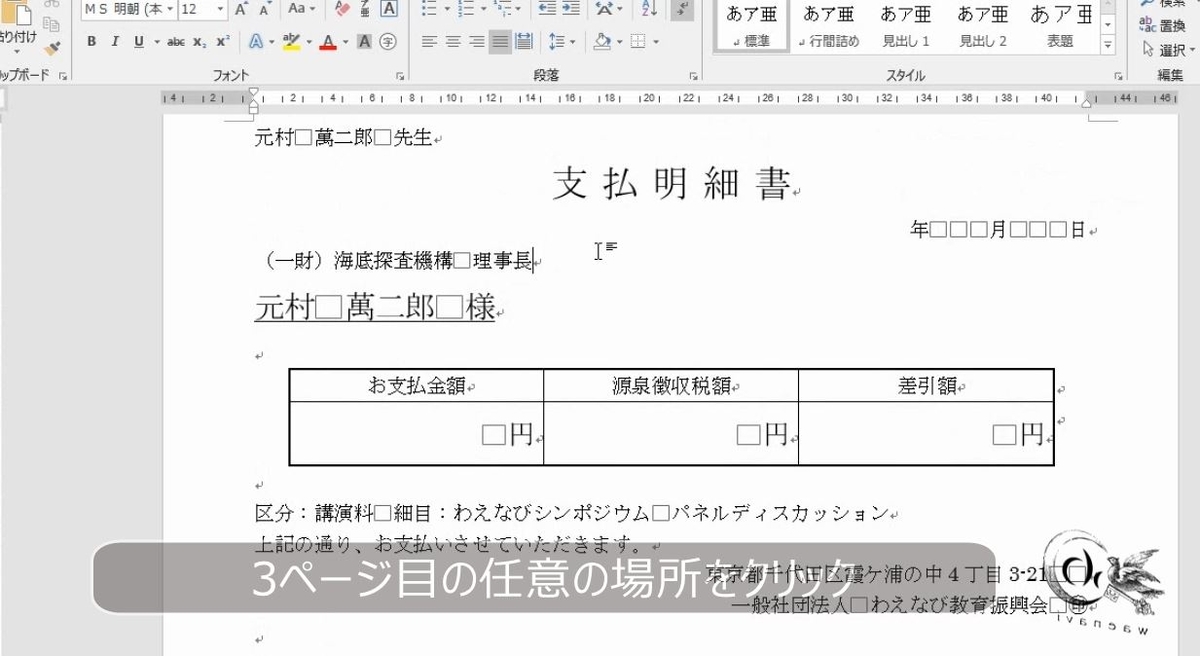Image resolution: width=1200 pixels, height=656 pixels.
Task: Apply 行間詰め style
Action: click(829, 26)
